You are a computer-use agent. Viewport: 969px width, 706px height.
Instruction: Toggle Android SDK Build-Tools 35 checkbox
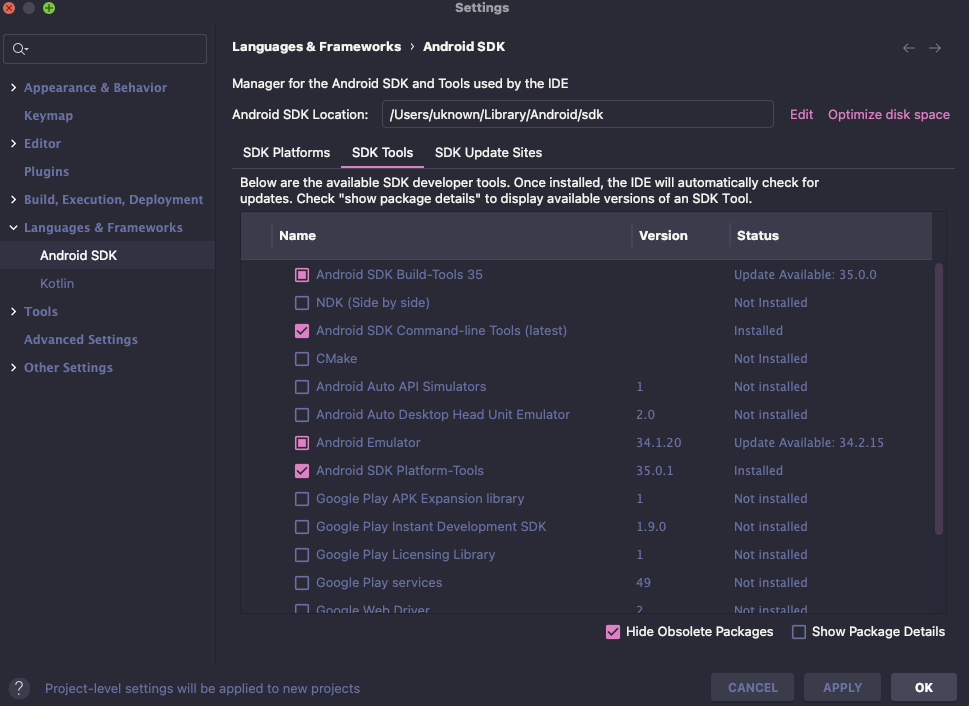[x=302, y=274]
